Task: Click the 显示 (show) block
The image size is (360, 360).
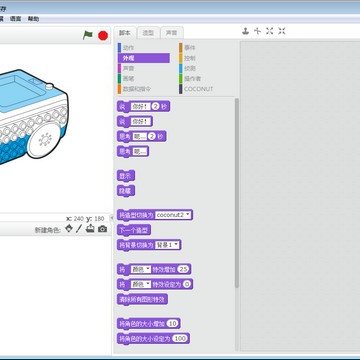Action: [126, 176]
